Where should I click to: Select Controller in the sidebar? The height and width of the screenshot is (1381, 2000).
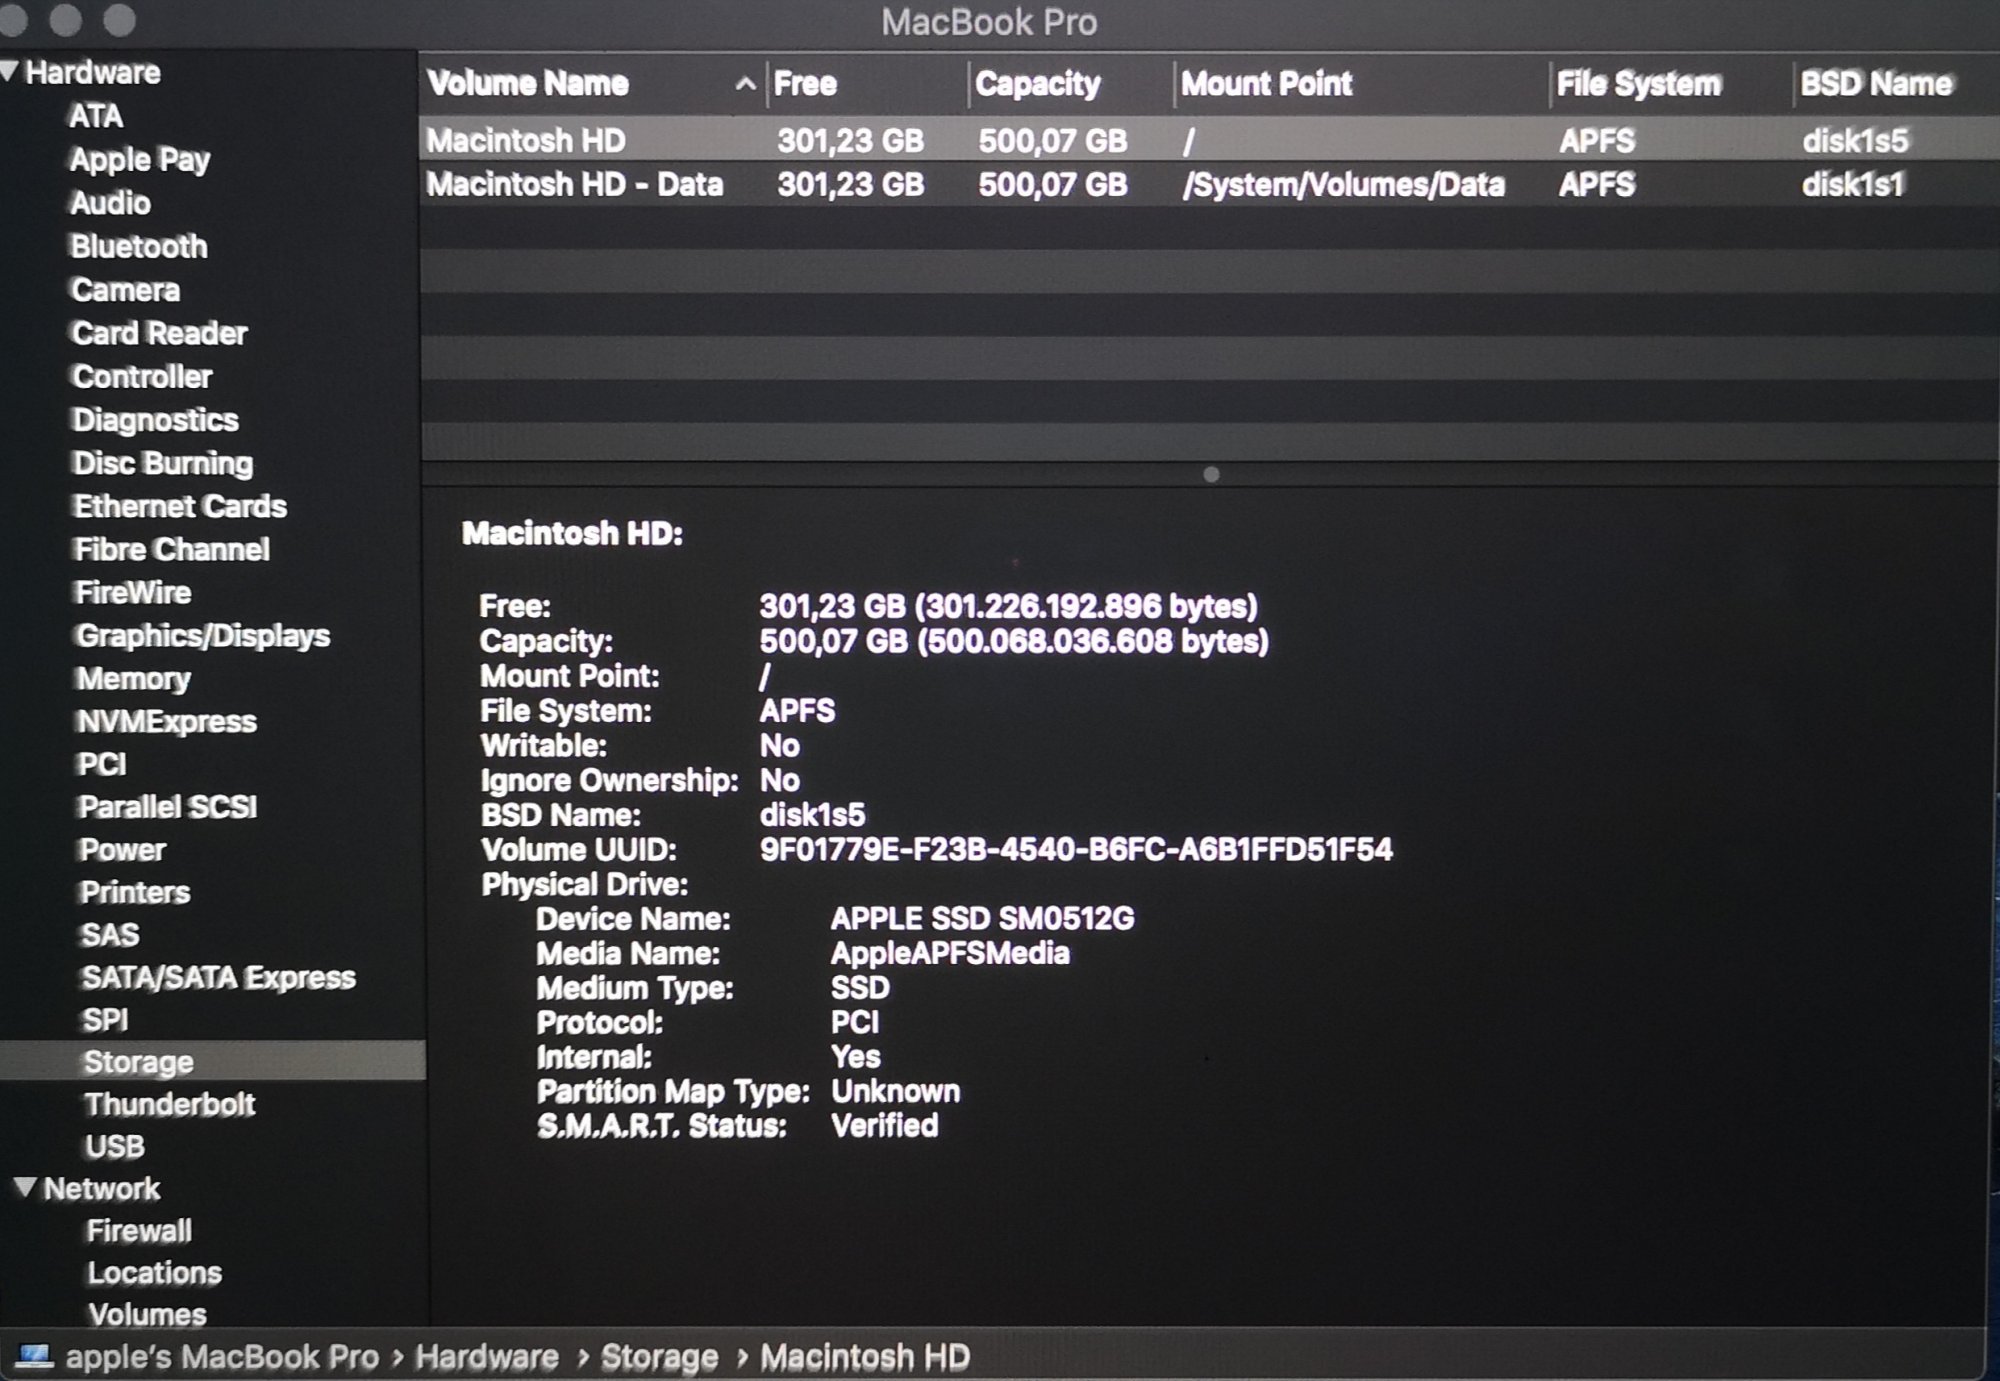pos(142,376)
